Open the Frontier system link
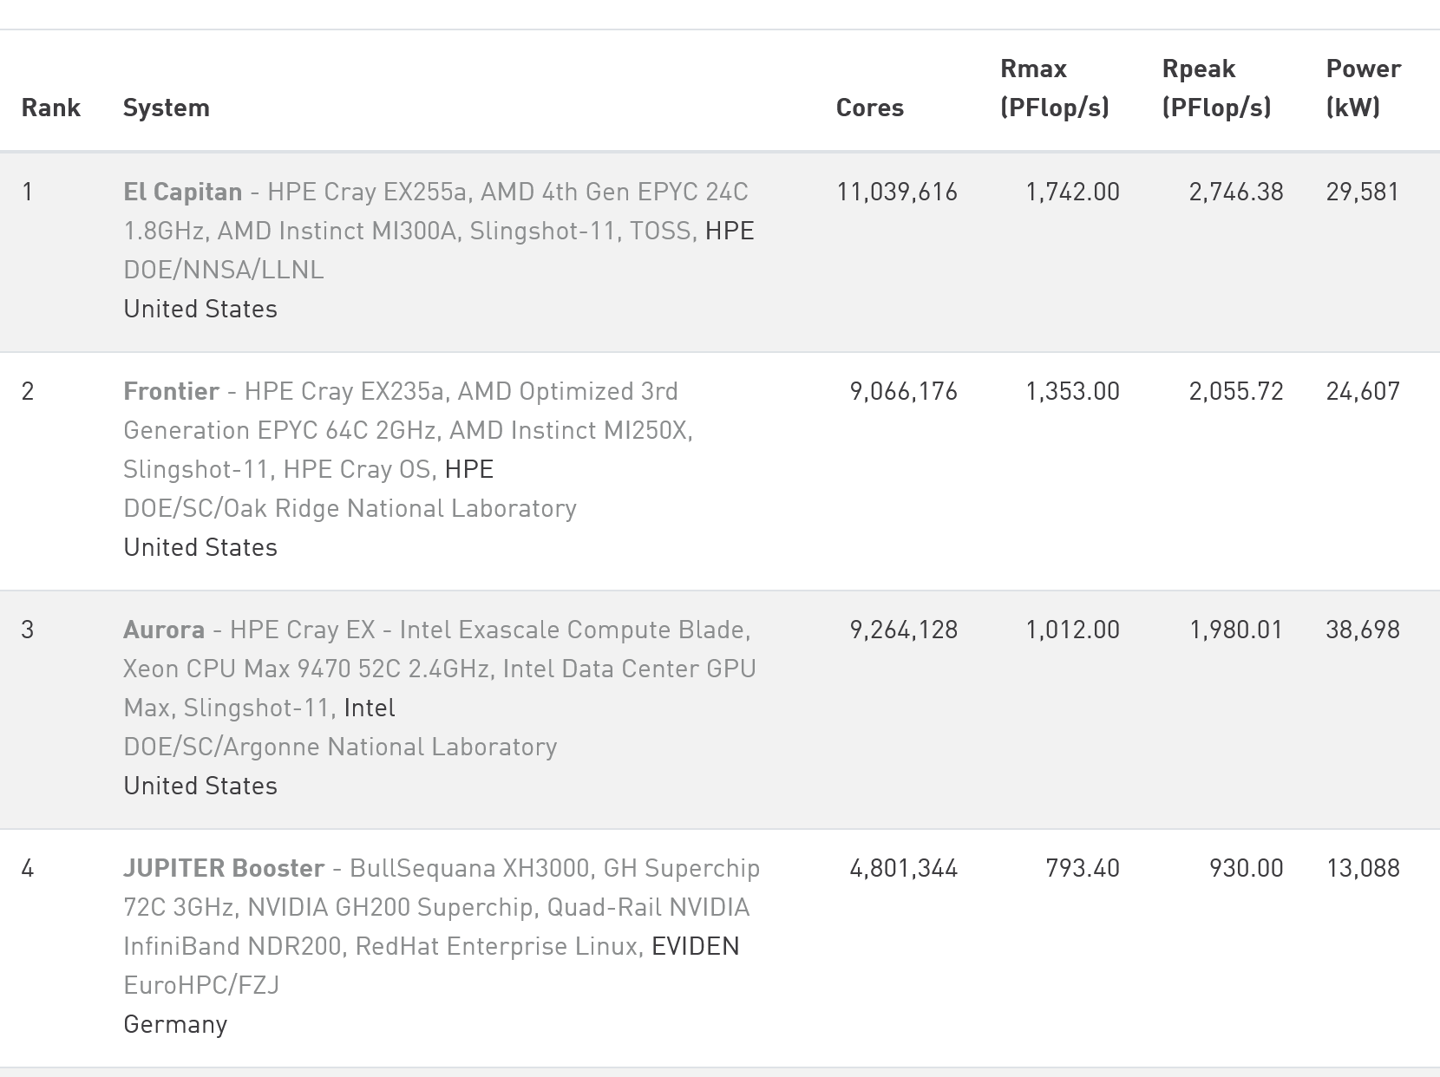1440x1077 pixels. (x=171, y=391)
